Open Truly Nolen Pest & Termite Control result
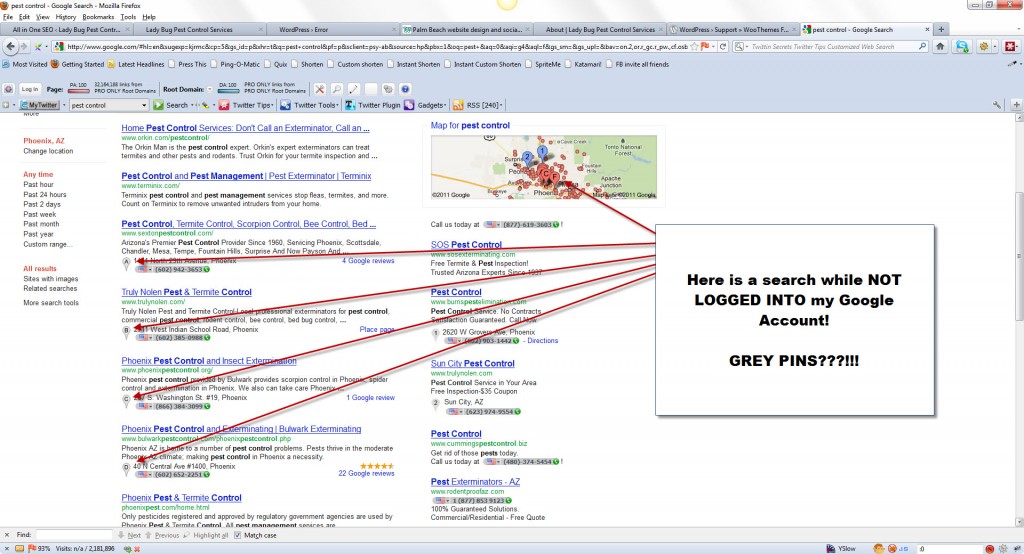The height and width of the screenshot is (554, 1024). click(186, 292)
